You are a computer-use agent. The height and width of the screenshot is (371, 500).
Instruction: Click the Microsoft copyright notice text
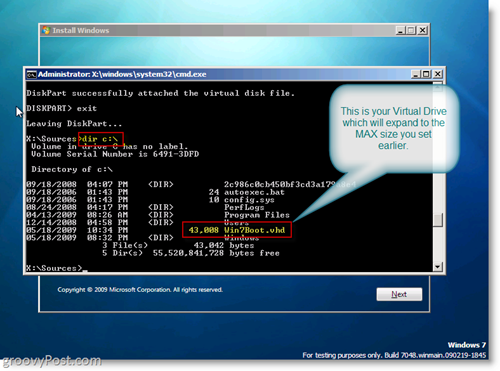140,290
